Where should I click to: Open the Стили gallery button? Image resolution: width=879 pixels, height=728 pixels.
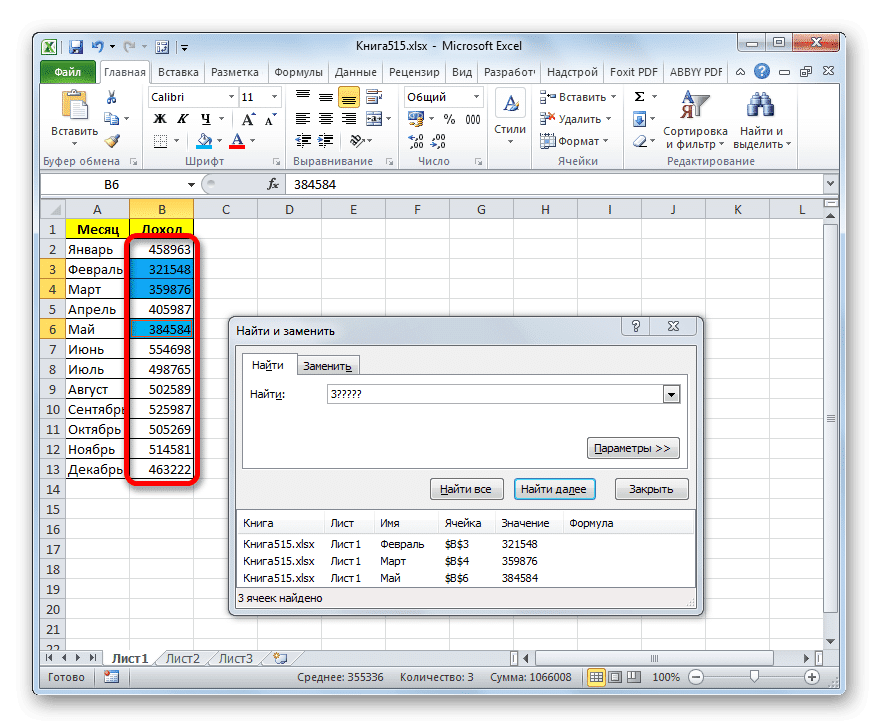click(510, 118)
